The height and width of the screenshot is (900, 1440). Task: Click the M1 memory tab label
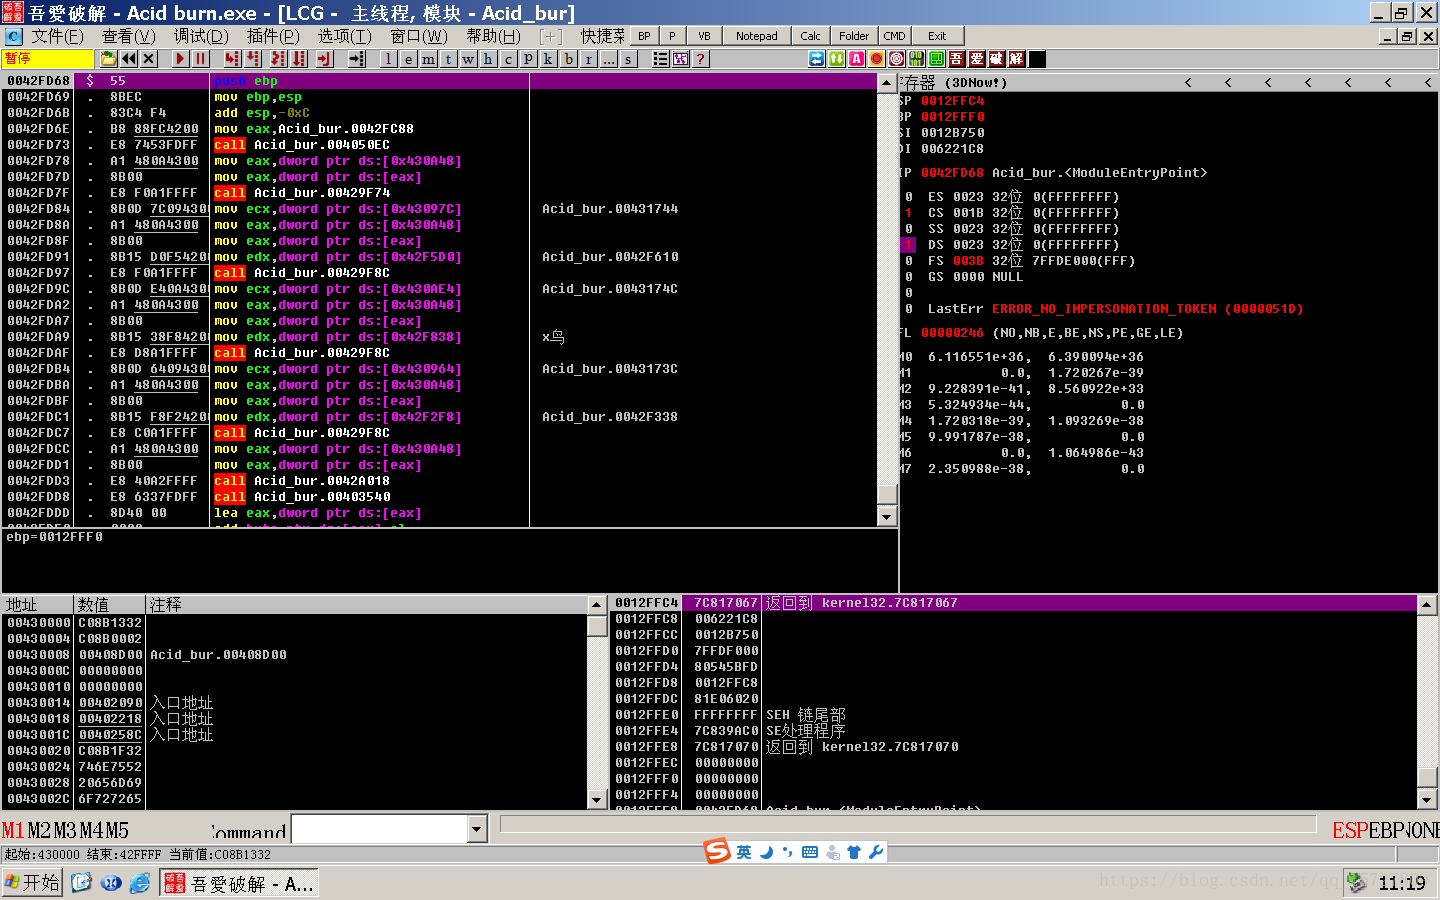coord(13,830)
